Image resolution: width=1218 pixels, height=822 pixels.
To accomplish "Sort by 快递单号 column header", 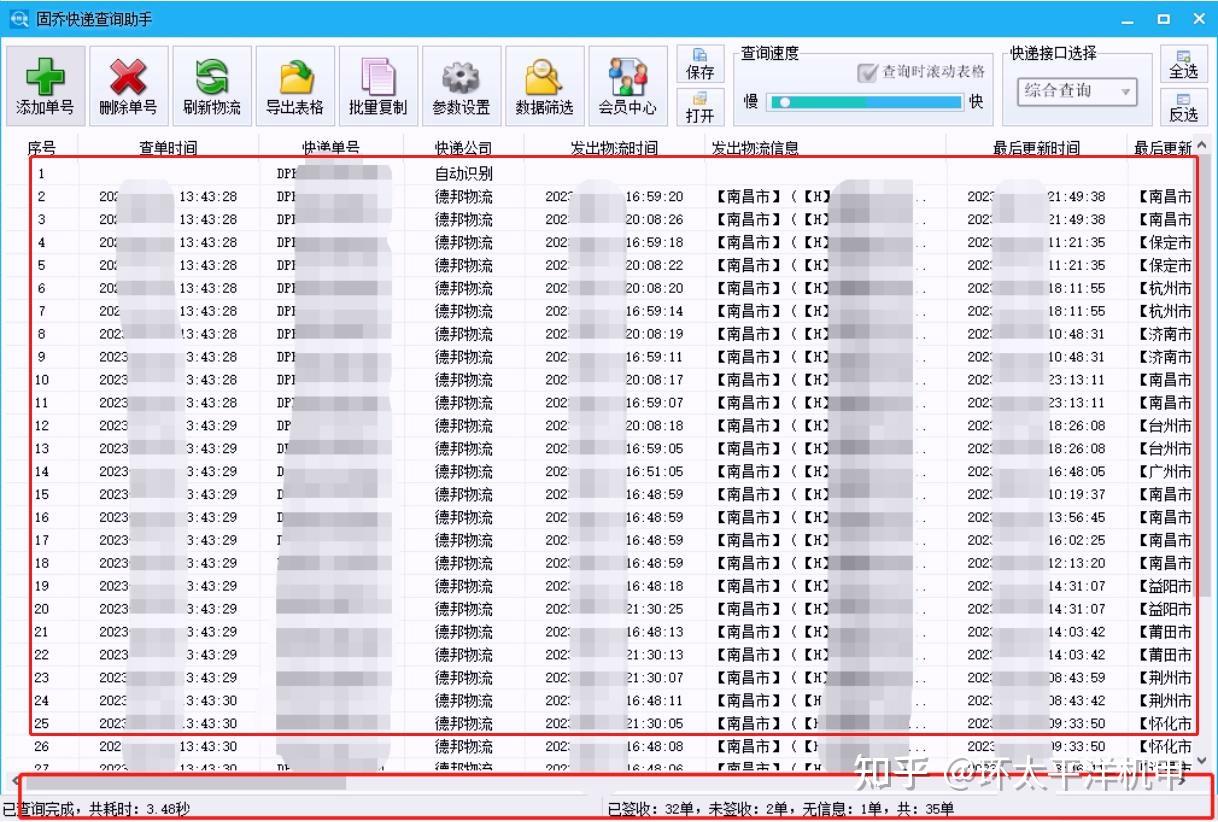I will [331, 148].
